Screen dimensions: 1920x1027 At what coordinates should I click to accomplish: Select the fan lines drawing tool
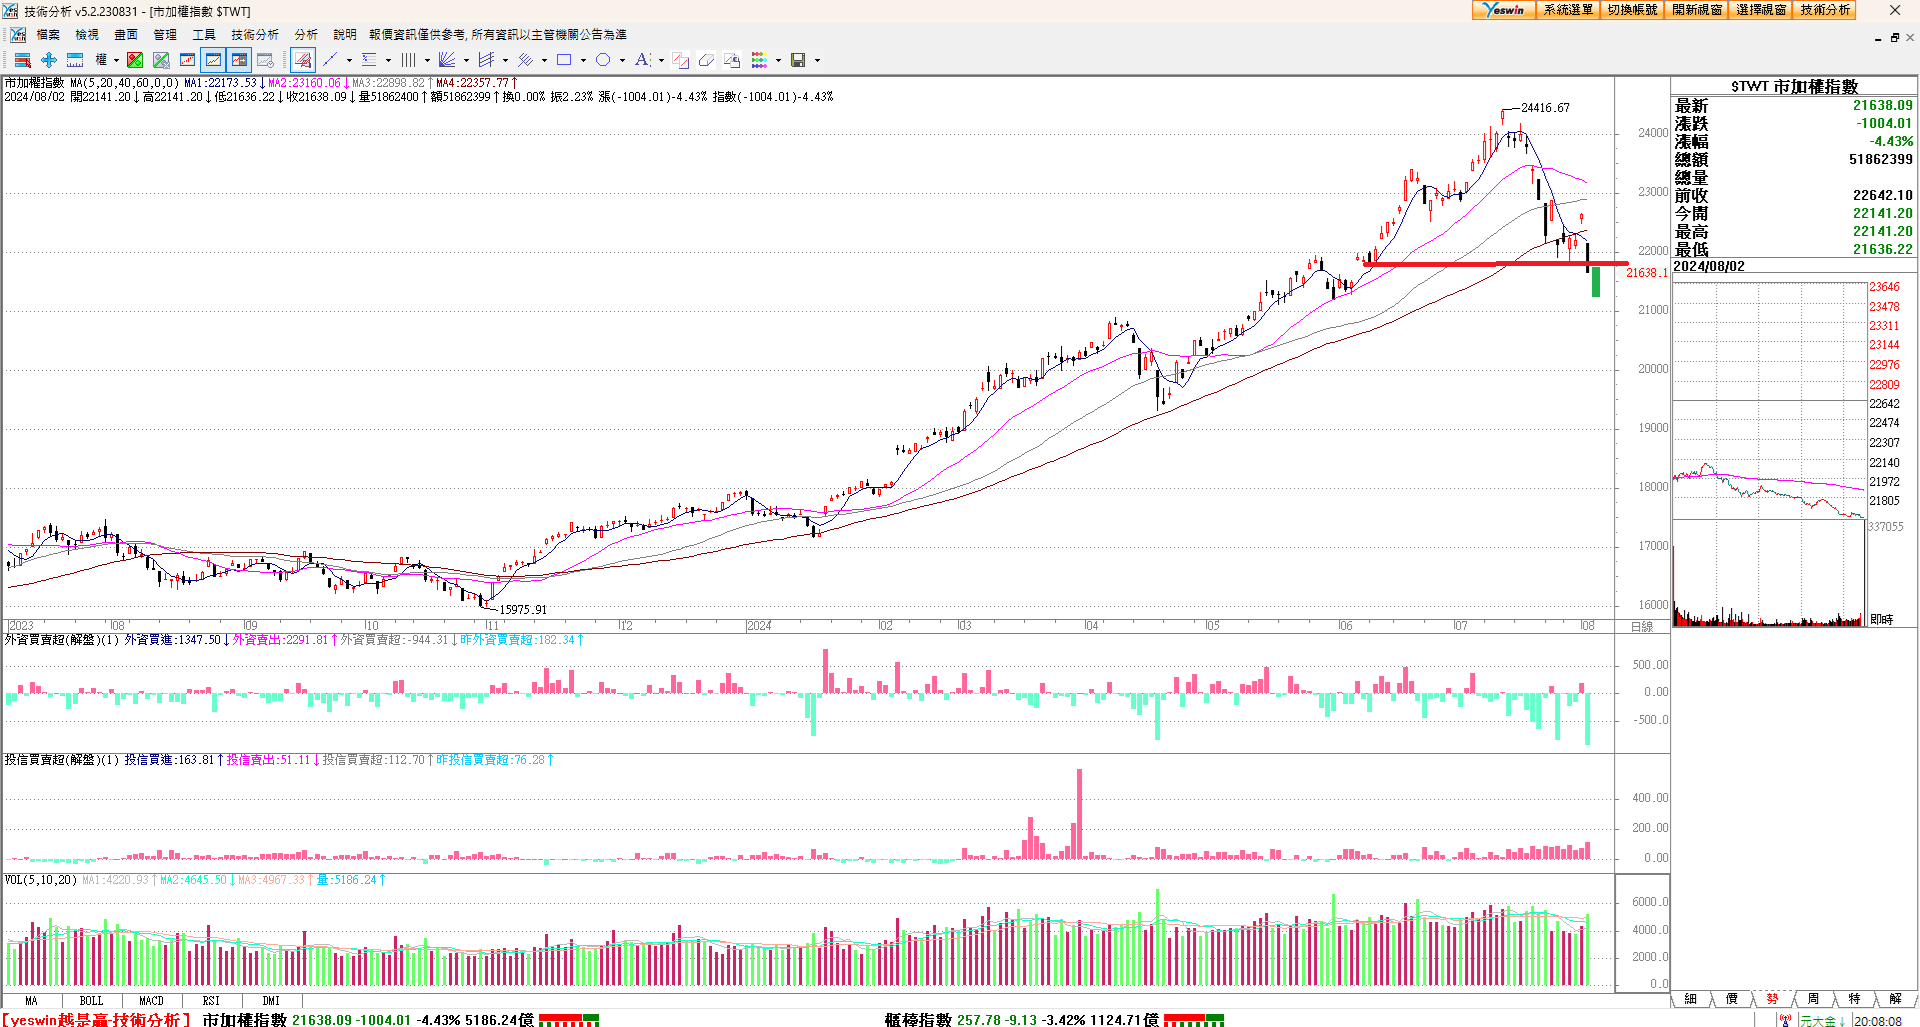coord(447,60)
